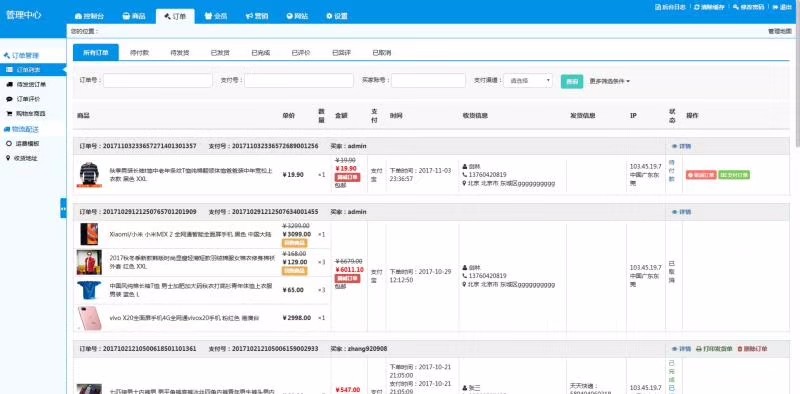Click the 清除缓存 clear cache icon link
The image size is (800, 394).
pyautogui.click(x=709, y=7)
